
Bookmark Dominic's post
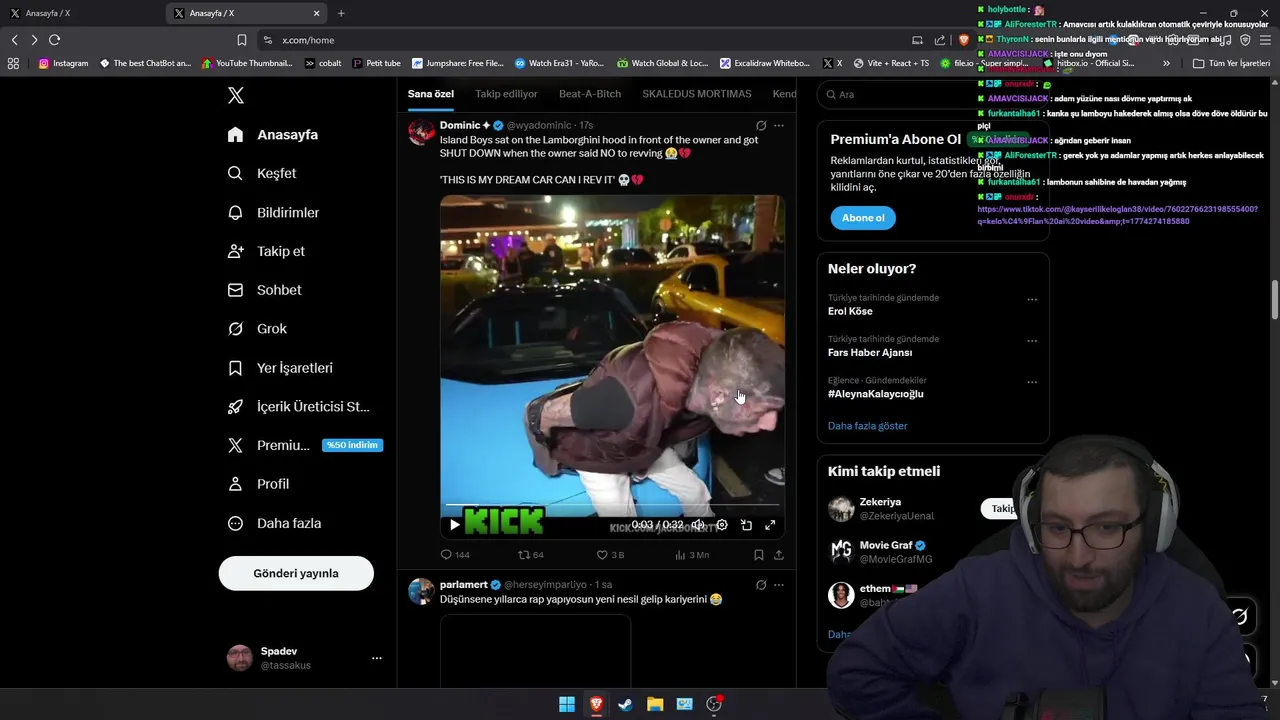(759, 555)
